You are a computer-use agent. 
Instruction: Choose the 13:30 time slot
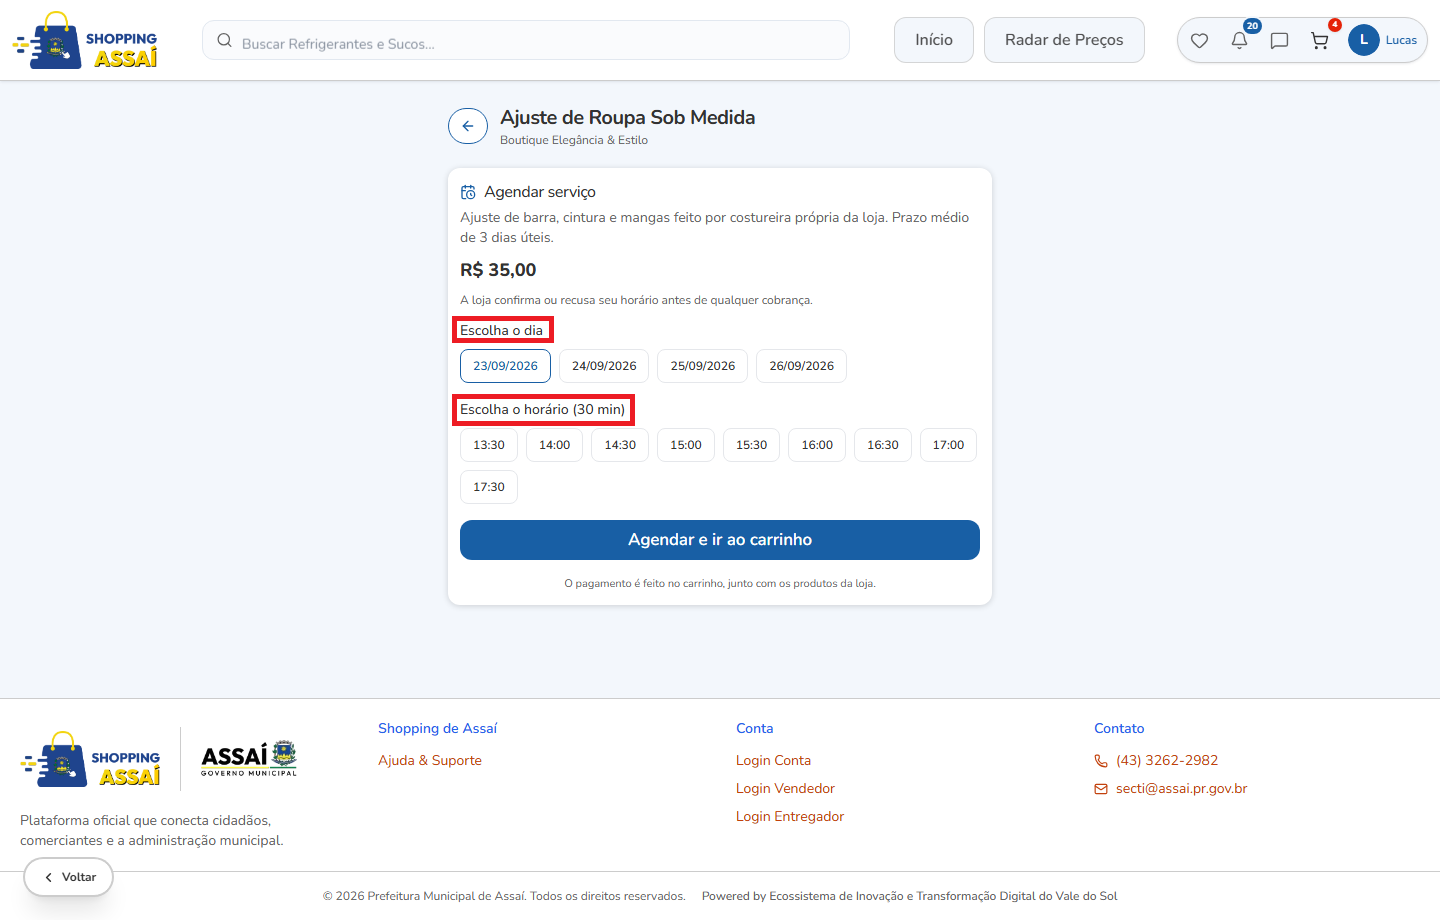pos(489,445)
